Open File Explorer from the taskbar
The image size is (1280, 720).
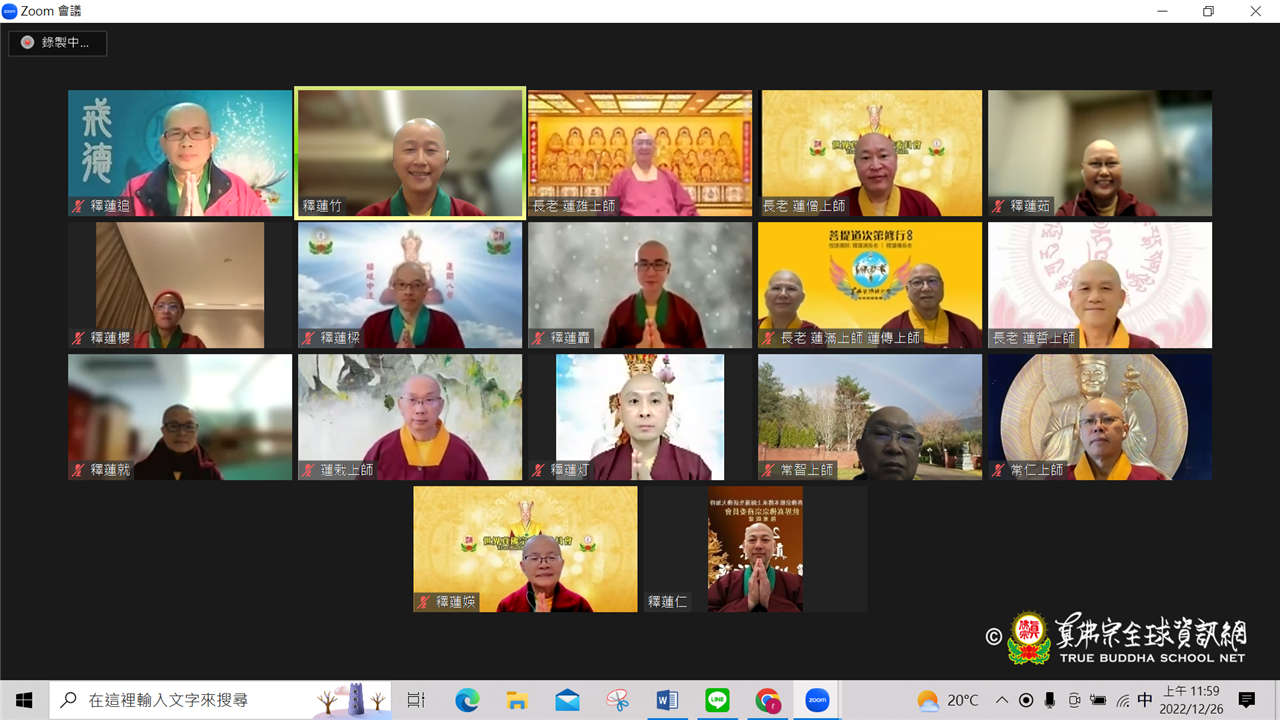pyautogui.click(x=517, y=700)
